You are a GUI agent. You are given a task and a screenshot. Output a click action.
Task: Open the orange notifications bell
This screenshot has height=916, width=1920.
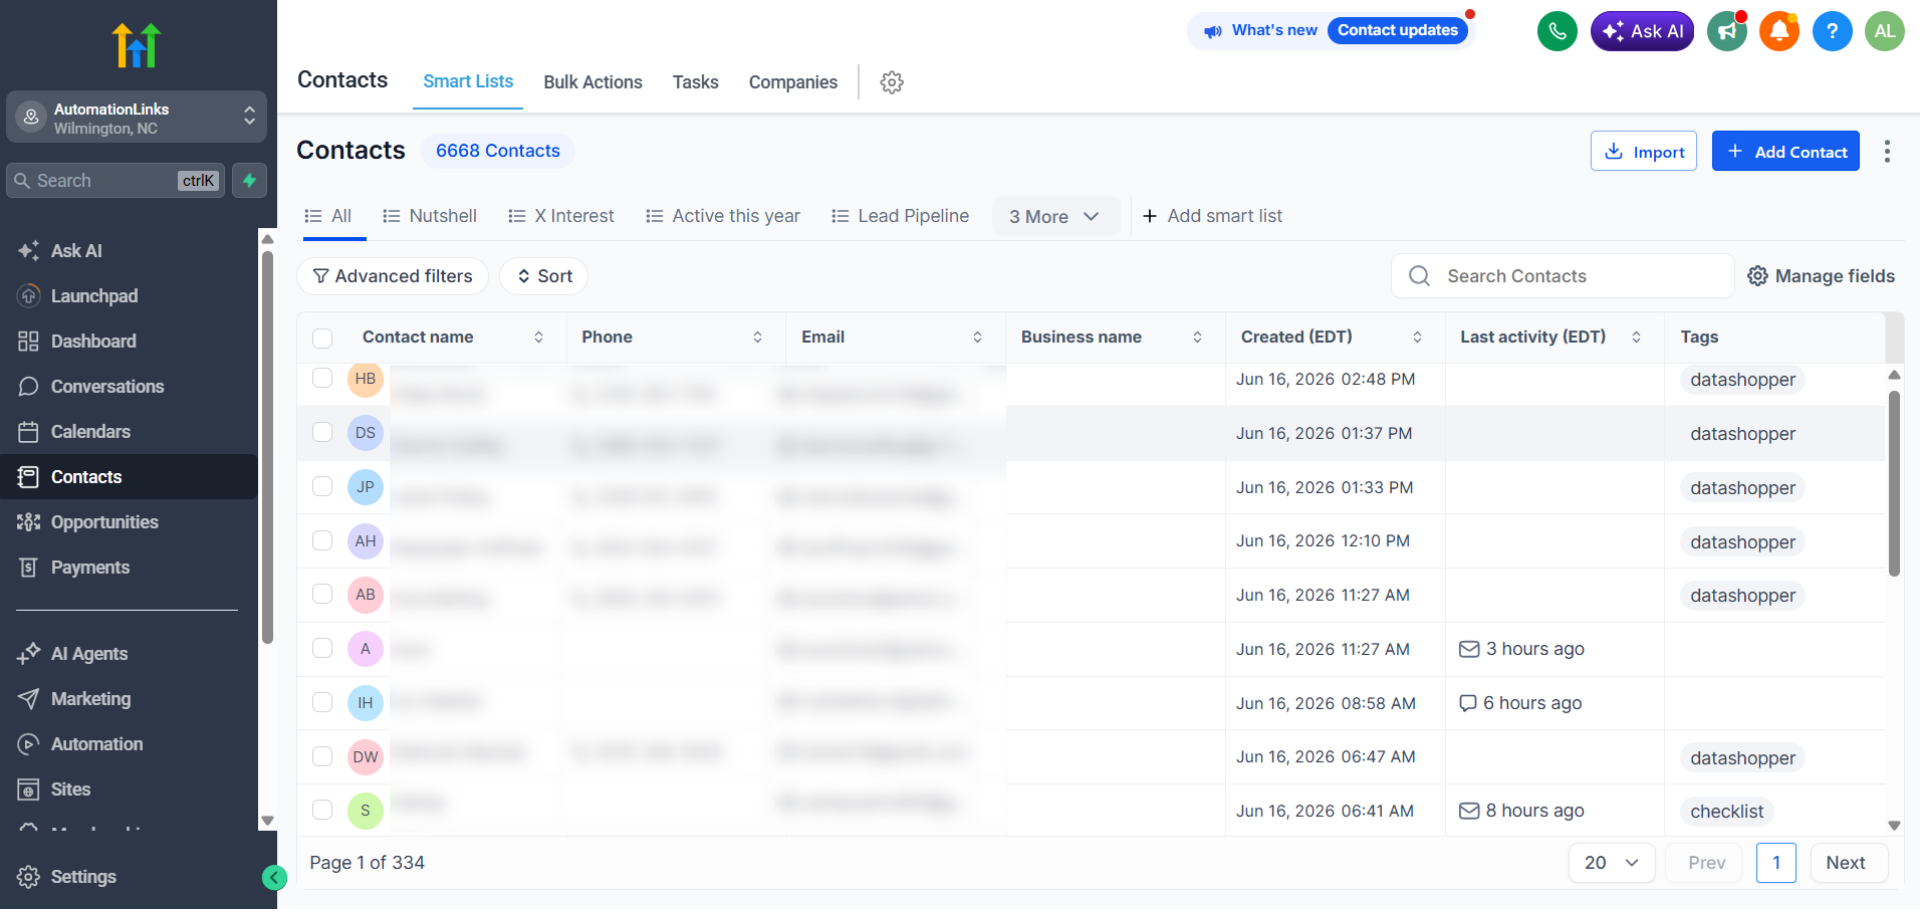tap(1779, 31)
